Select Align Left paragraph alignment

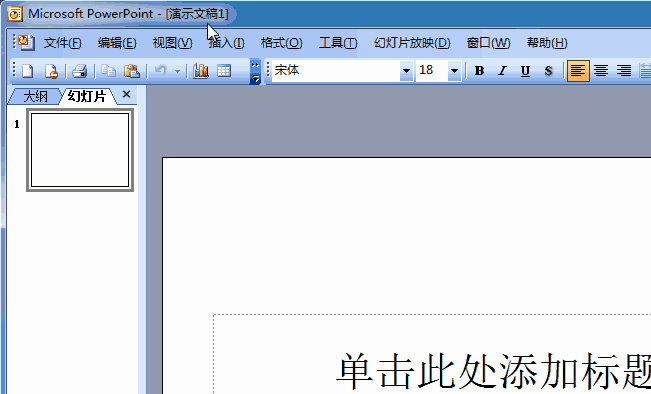578,71
